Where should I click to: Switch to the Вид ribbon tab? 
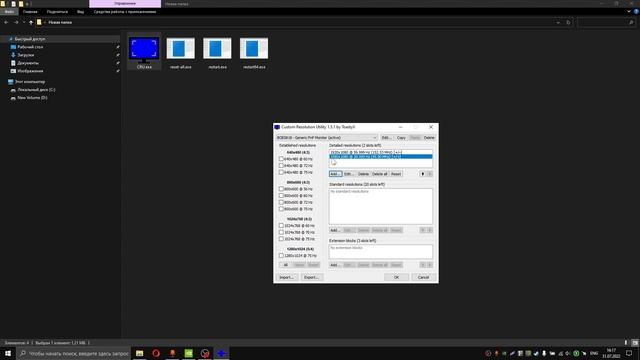(80, 12)
